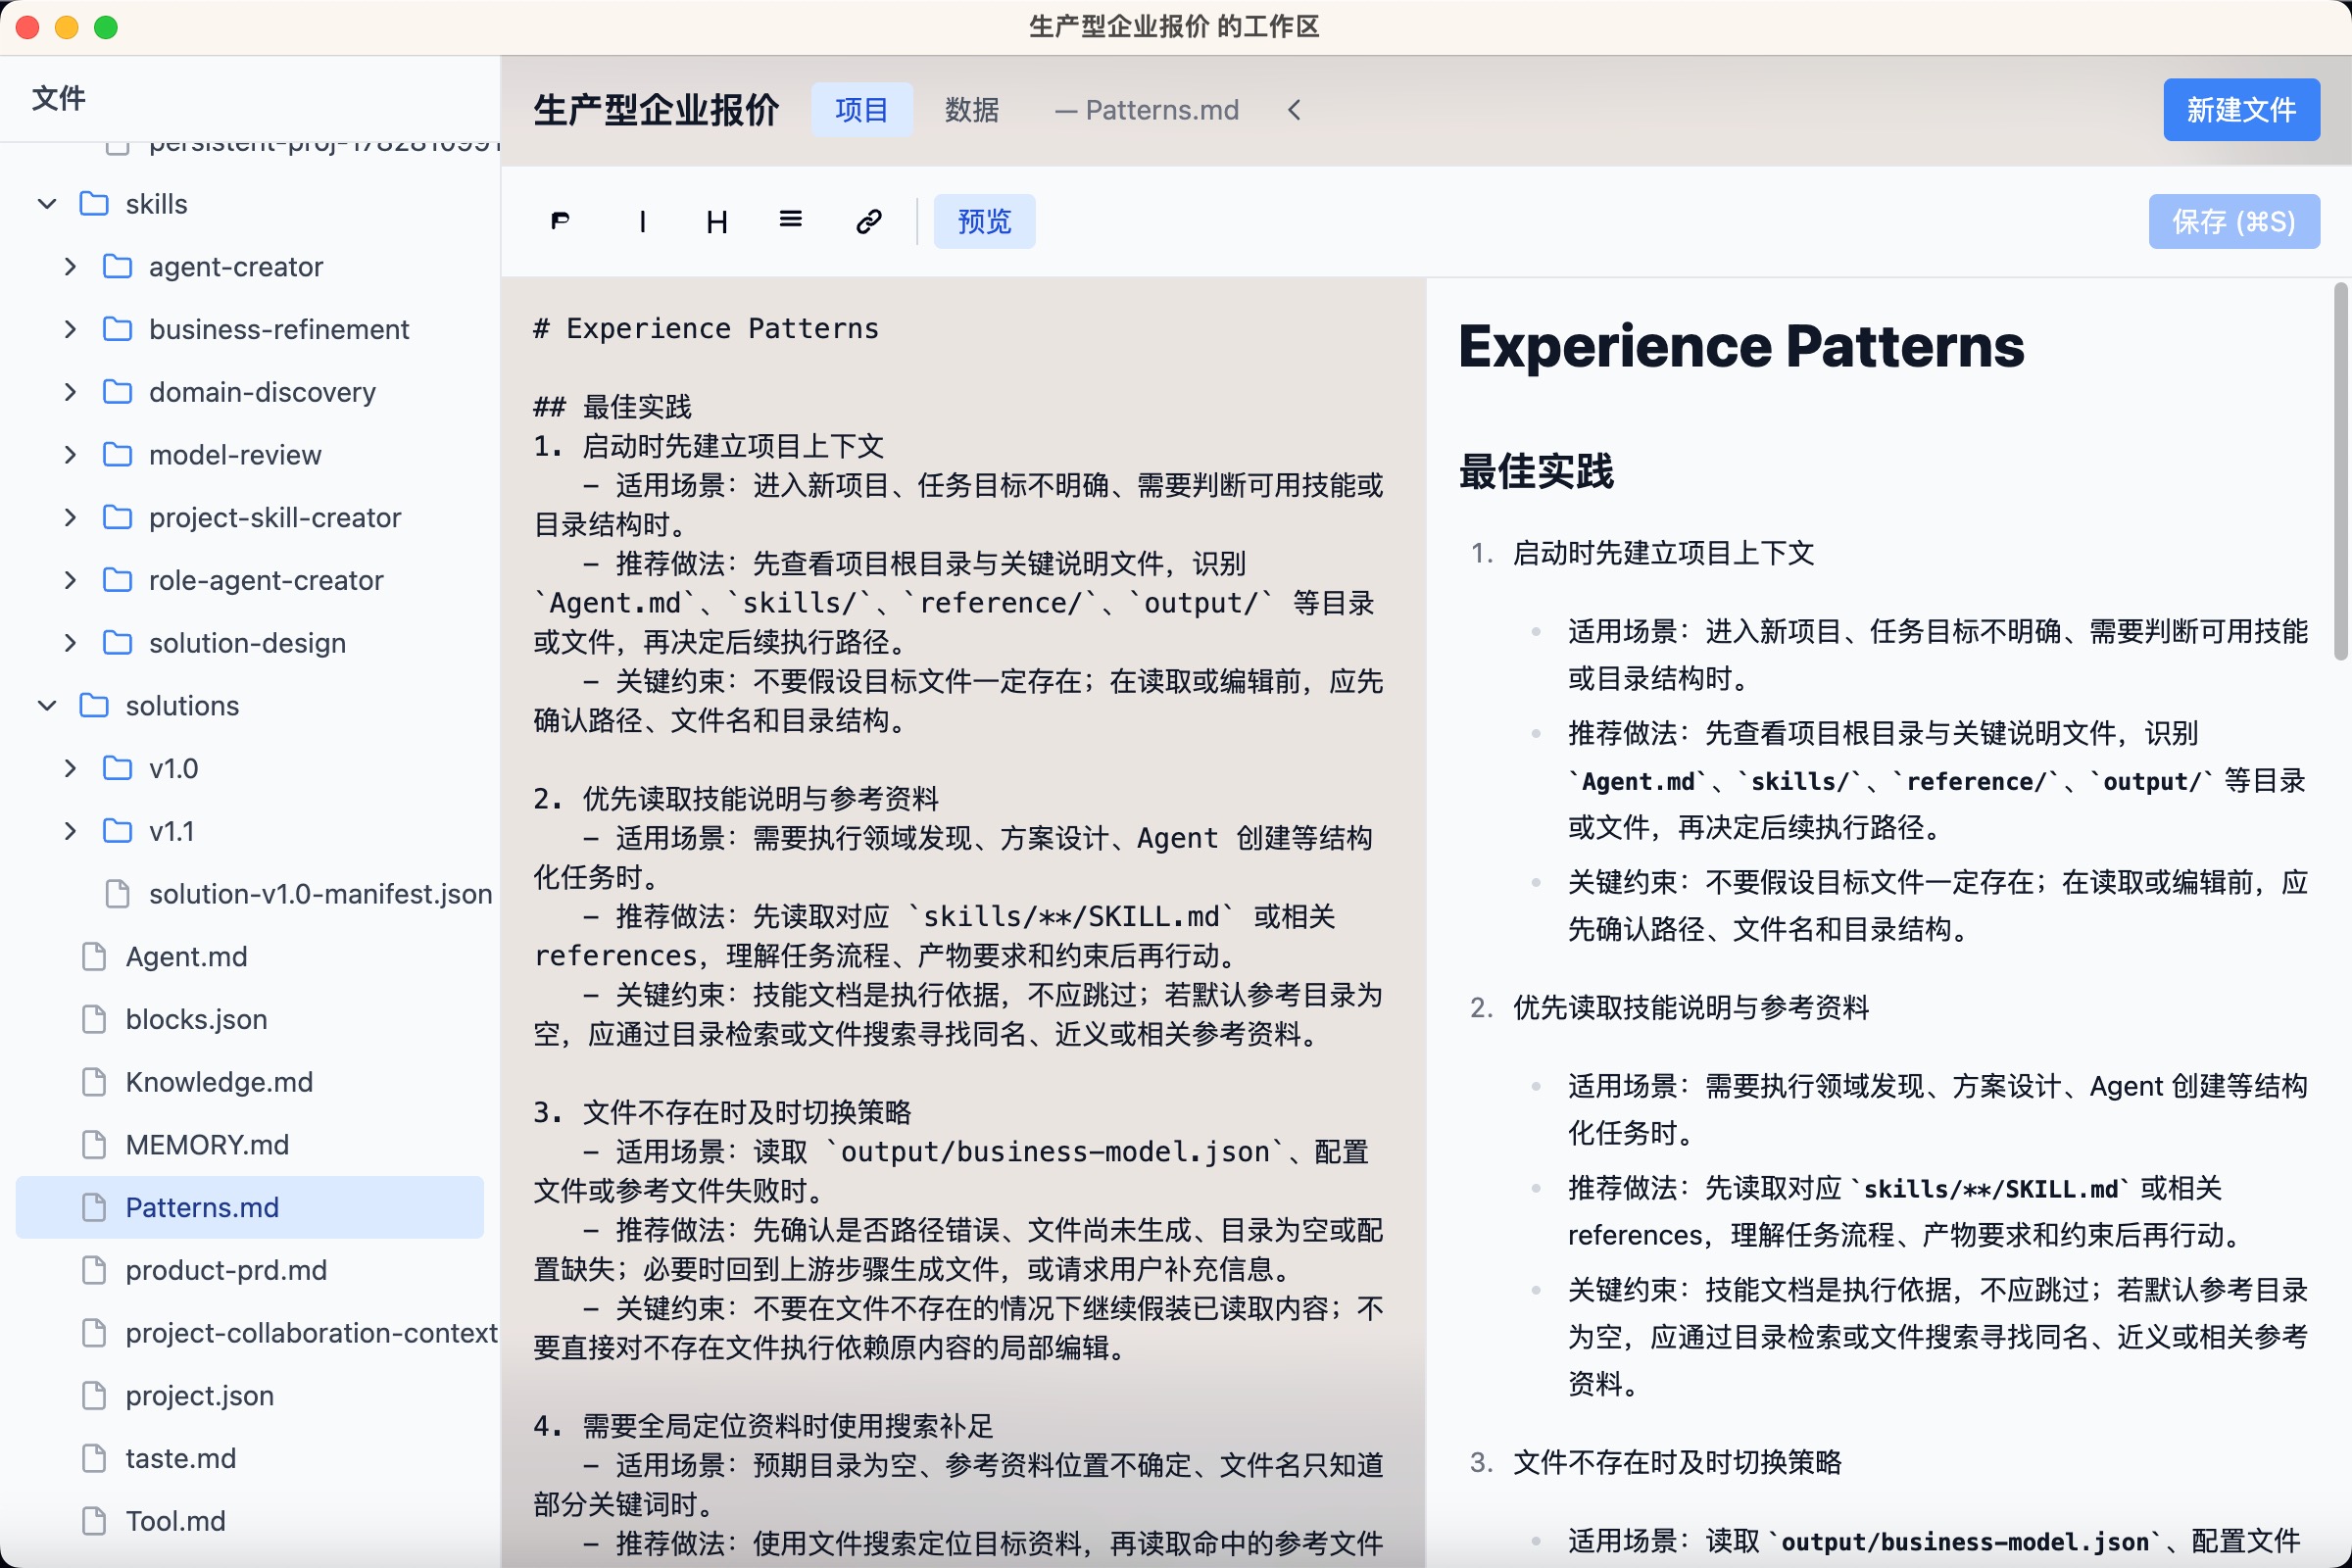2352x1568 pixels.
Task: Insert a heading with the H icon
Action: point(716,221)
